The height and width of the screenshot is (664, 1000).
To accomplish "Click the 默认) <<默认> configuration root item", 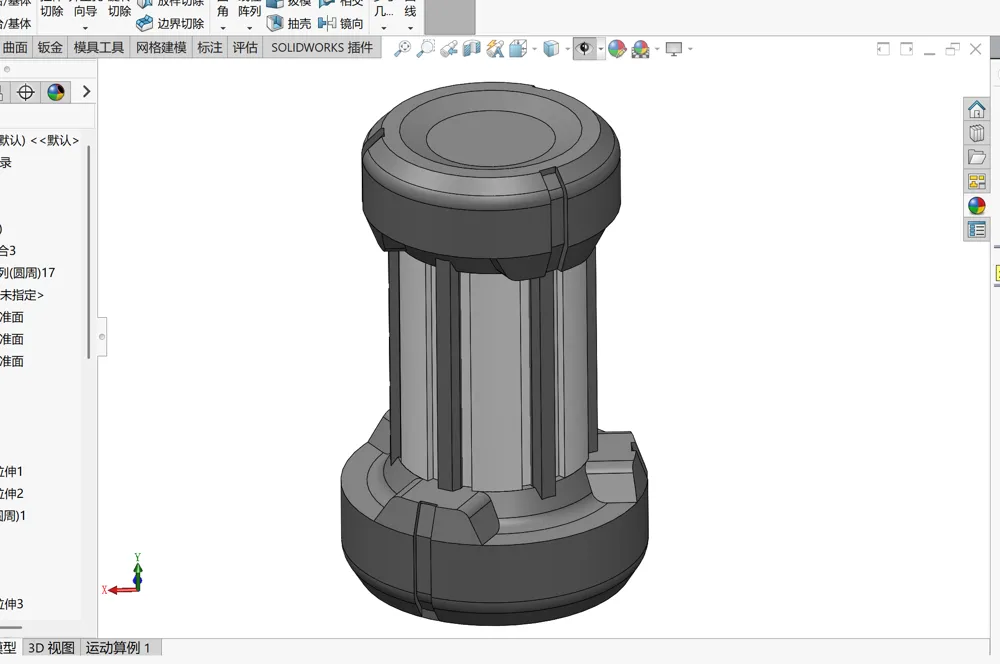I will [39, 140].
